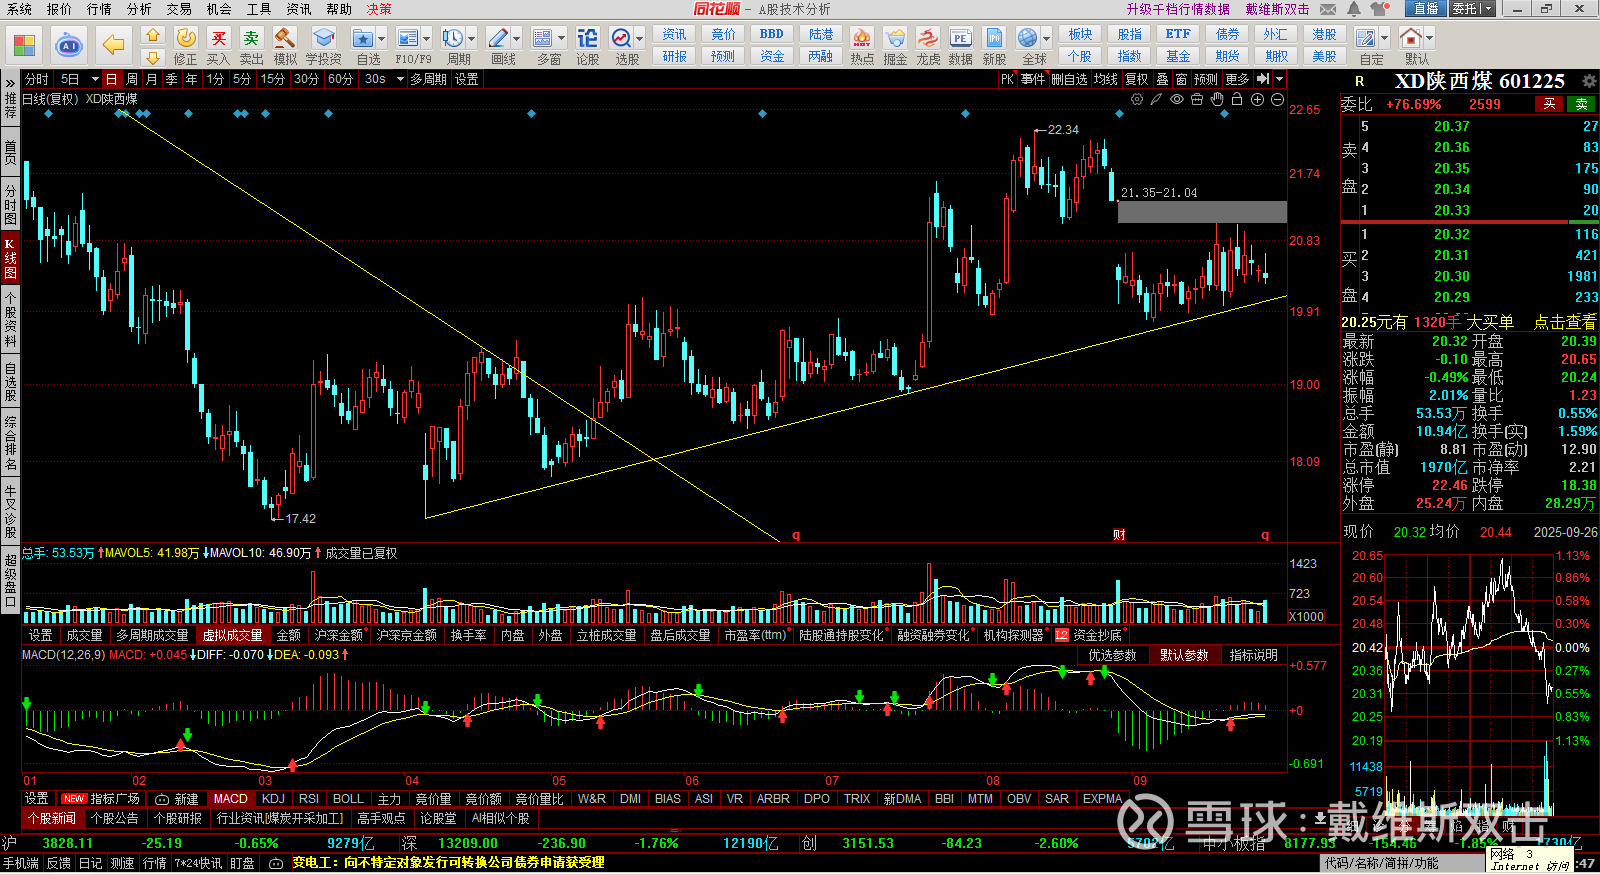This screenshot has height=875, width=1600.
Task: Open the 行情 menu
Action: click(x=99, y=9)
